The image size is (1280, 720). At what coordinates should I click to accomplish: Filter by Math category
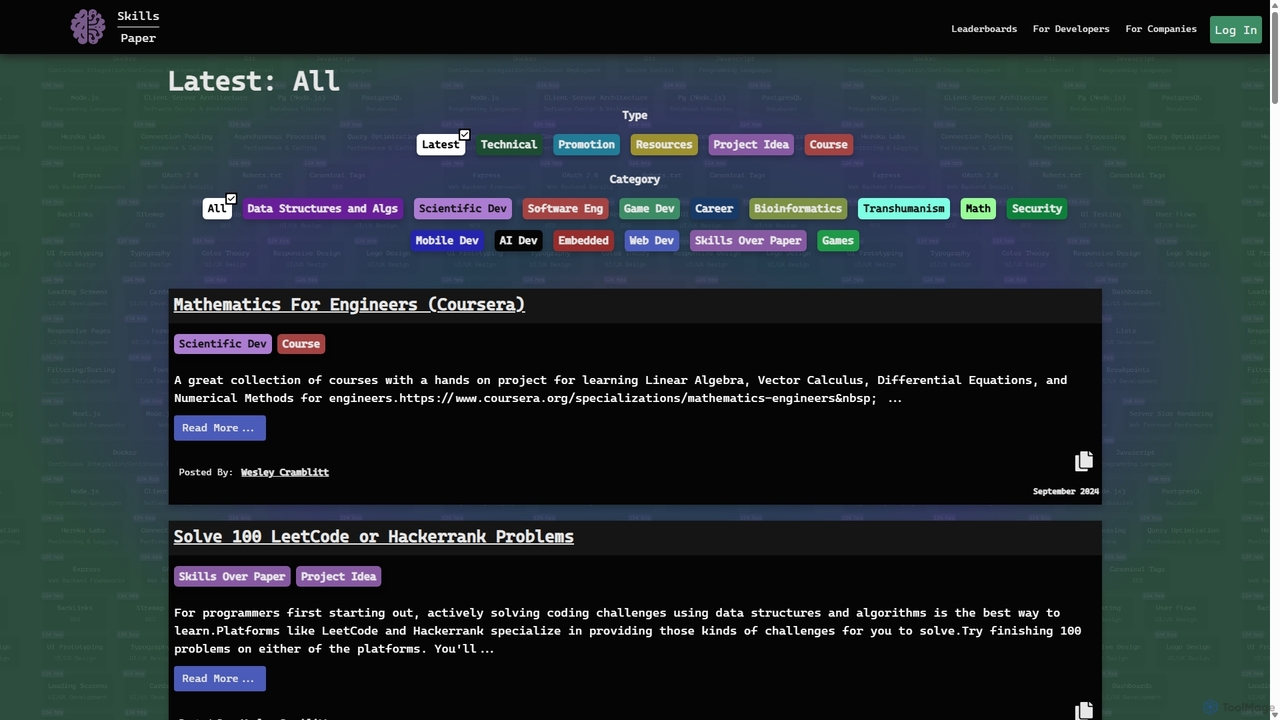(x=978, y=208)
